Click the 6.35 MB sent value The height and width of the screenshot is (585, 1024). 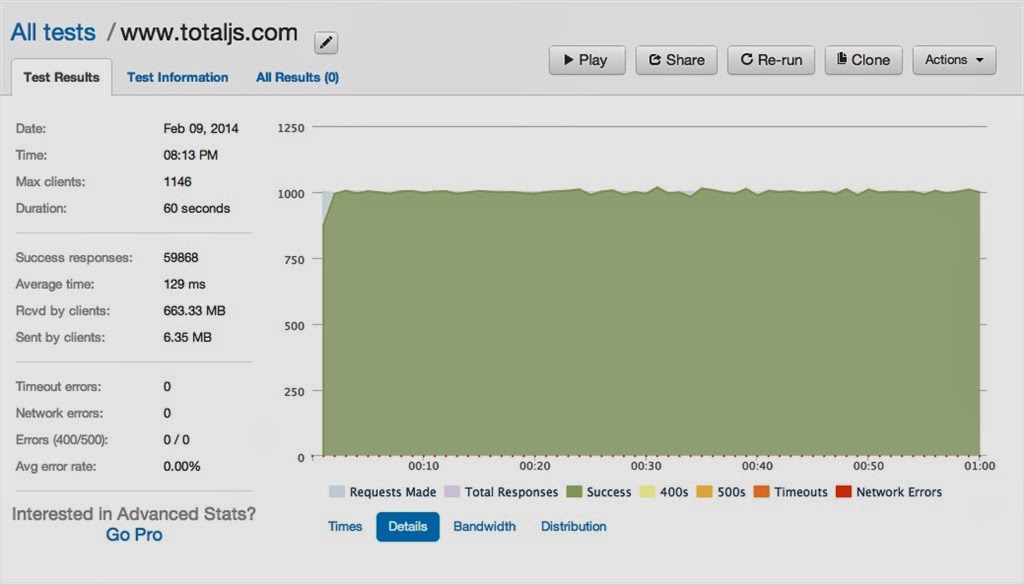pyautogui.click(x=187, y=338)
